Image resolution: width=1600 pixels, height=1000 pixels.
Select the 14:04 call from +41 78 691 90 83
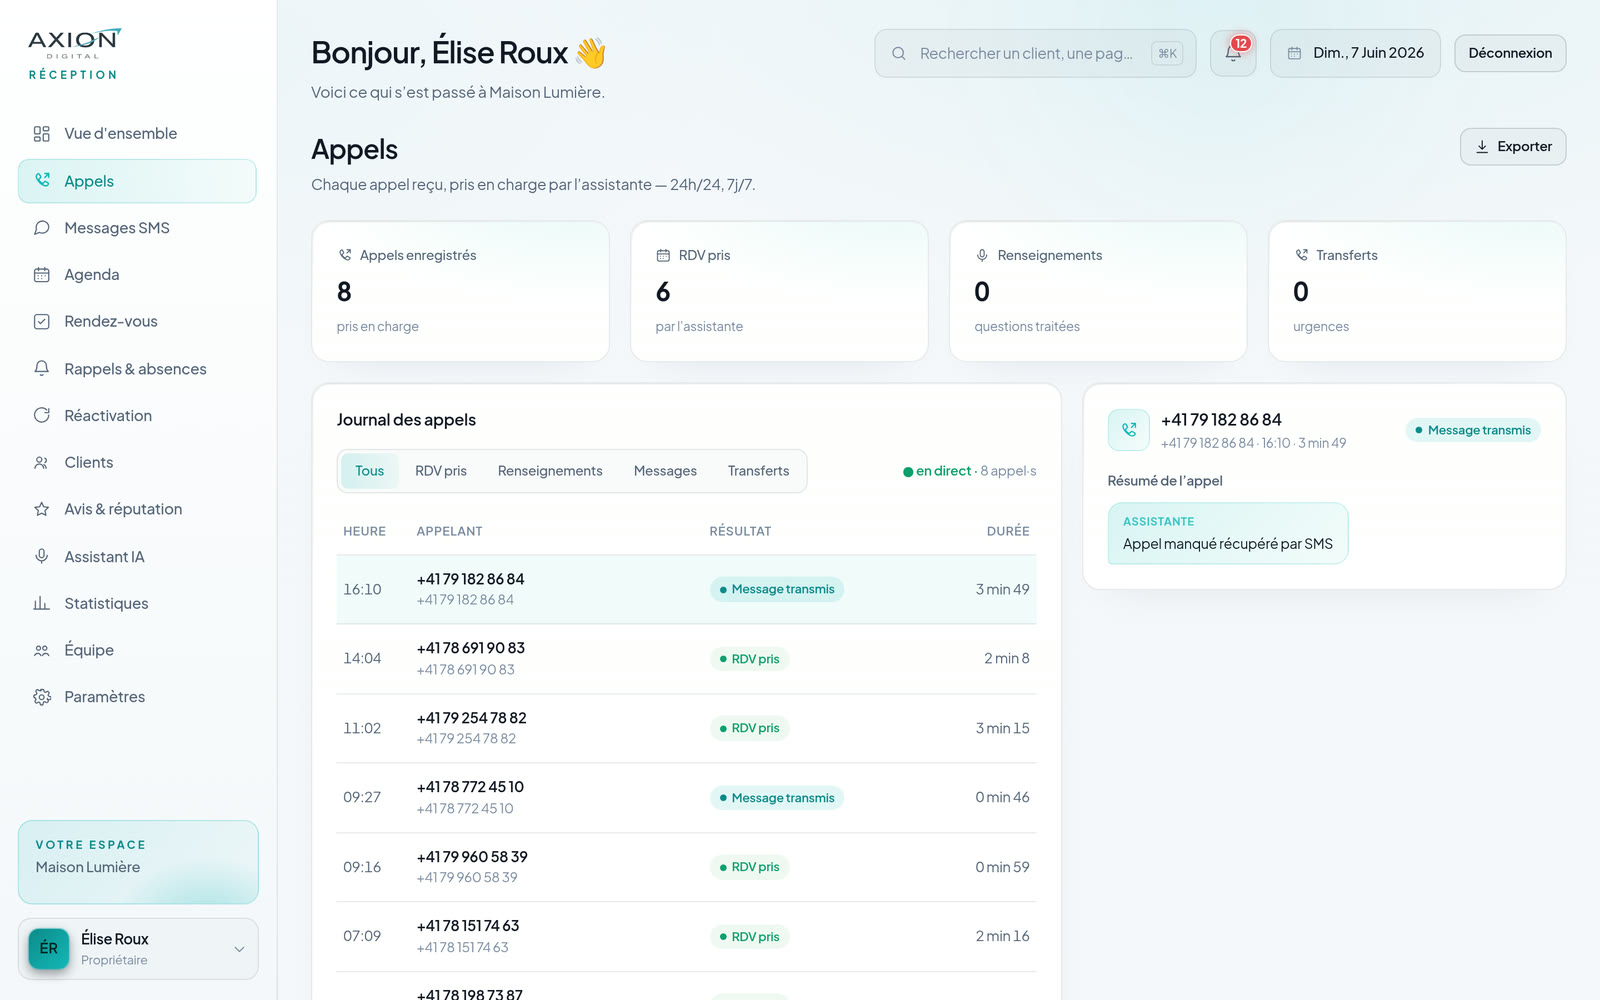pyautogui.click(x=686, y=659)
